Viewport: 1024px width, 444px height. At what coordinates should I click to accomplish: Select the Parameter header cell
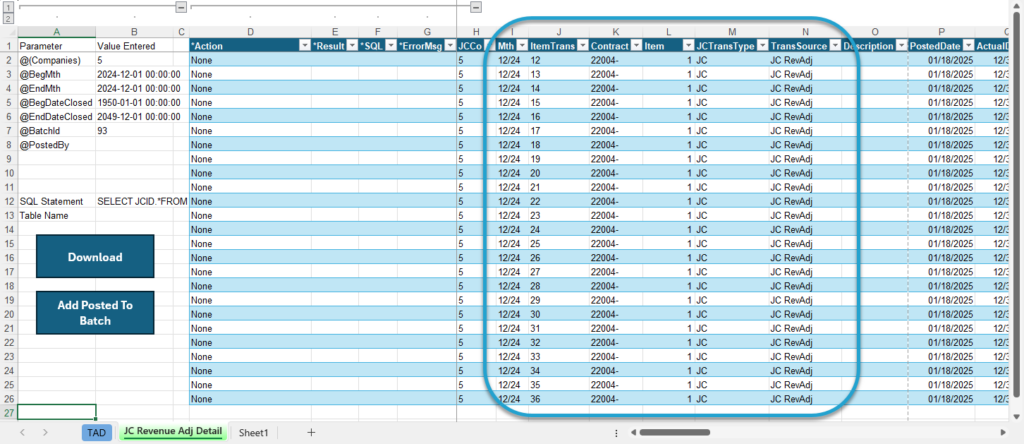point(57,46)
